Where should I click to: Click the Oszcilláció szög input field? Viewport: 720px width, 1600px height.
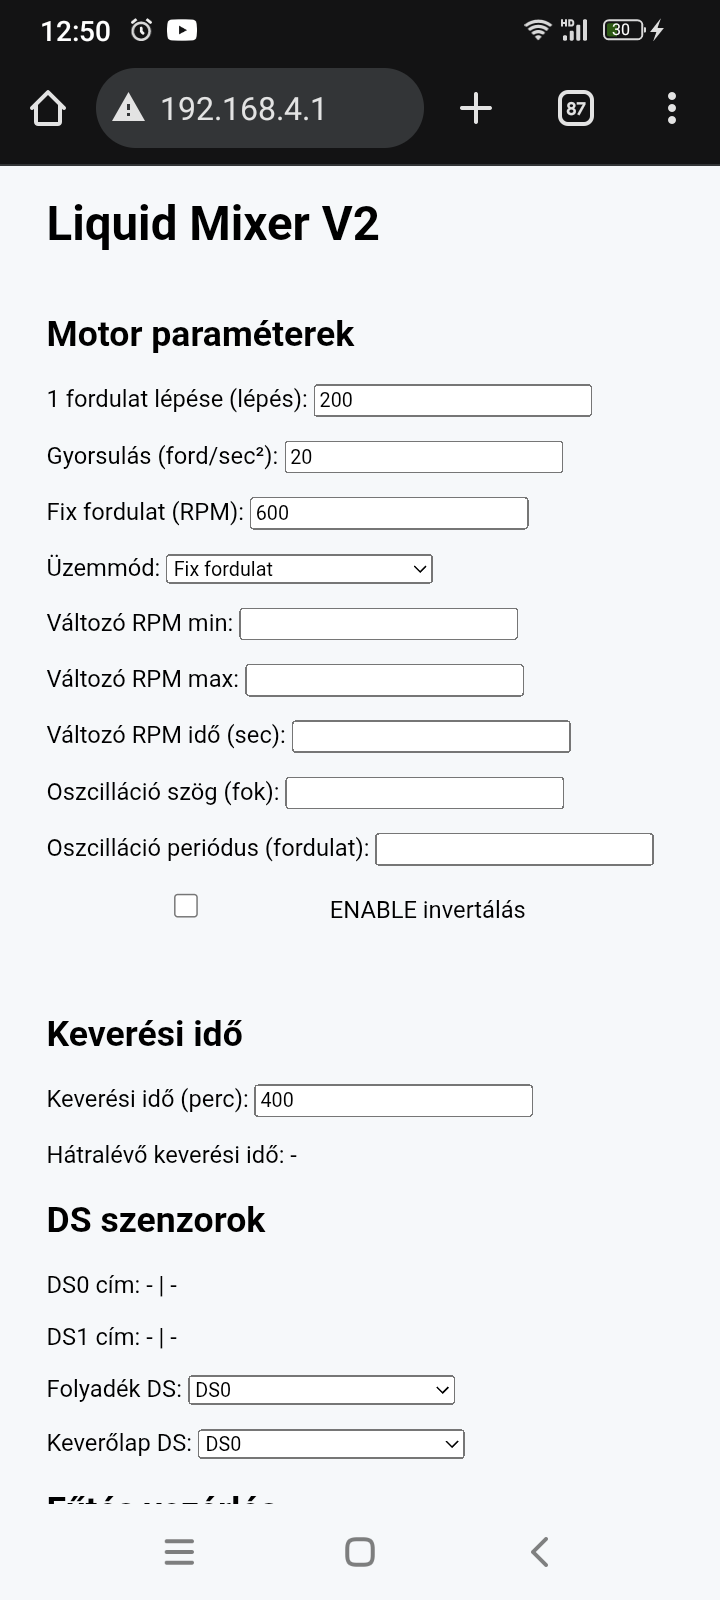pos(425,793)
